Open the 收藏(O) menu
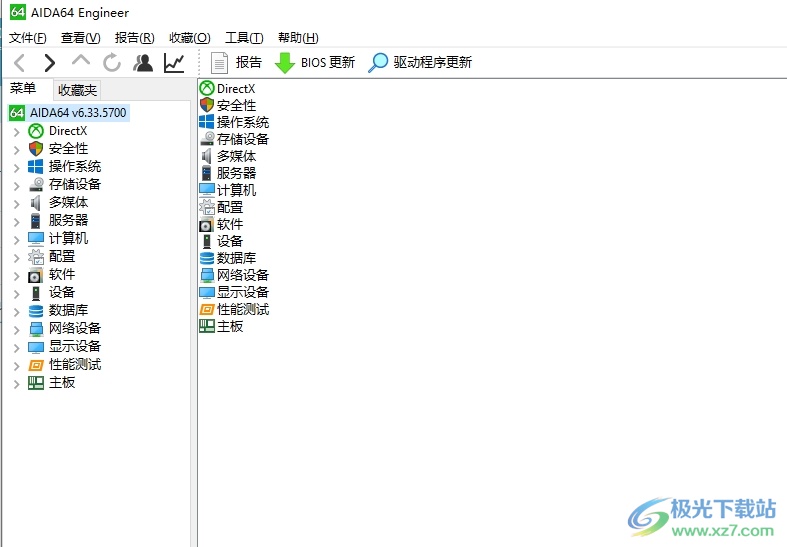The image size is (787, 547). tap(190, 38)
